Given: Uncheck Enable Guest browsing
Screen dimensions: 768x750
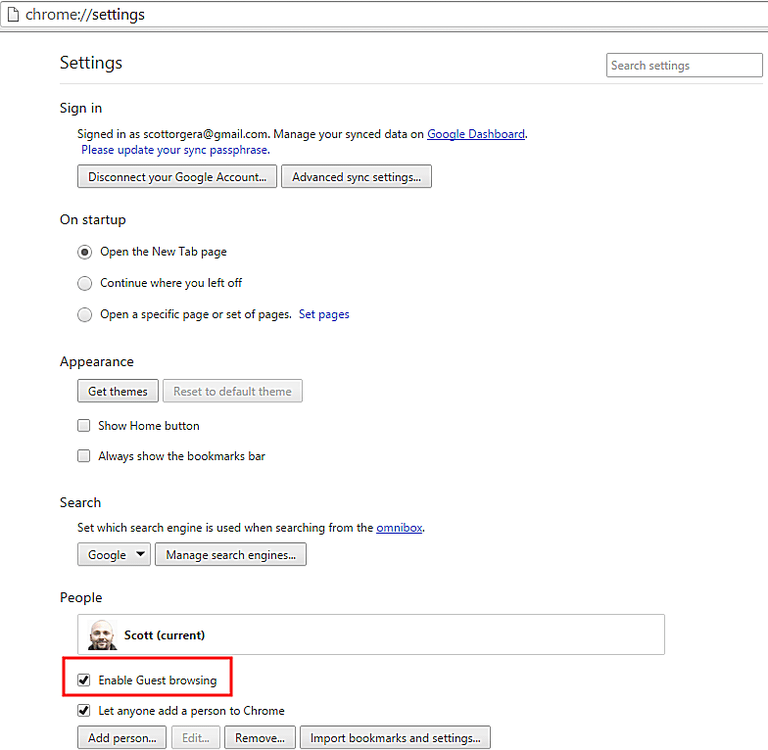Looking at the screenshot, I should click(84, 681).
